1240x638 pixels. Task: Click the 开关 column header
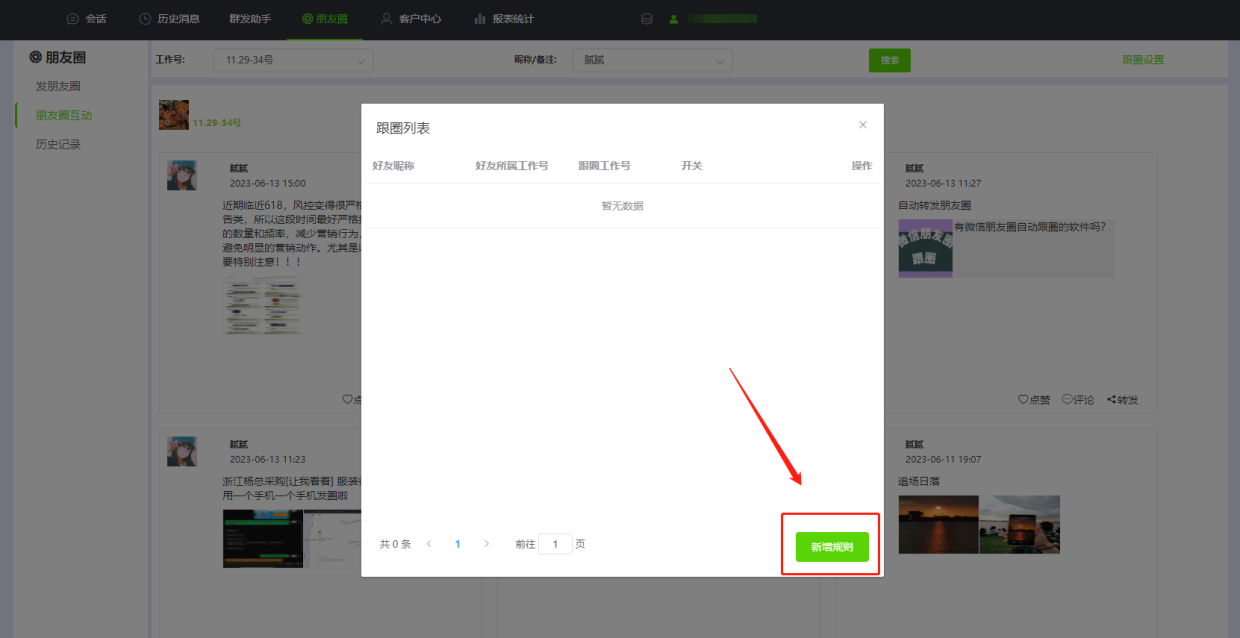click(x=692, y=166)
